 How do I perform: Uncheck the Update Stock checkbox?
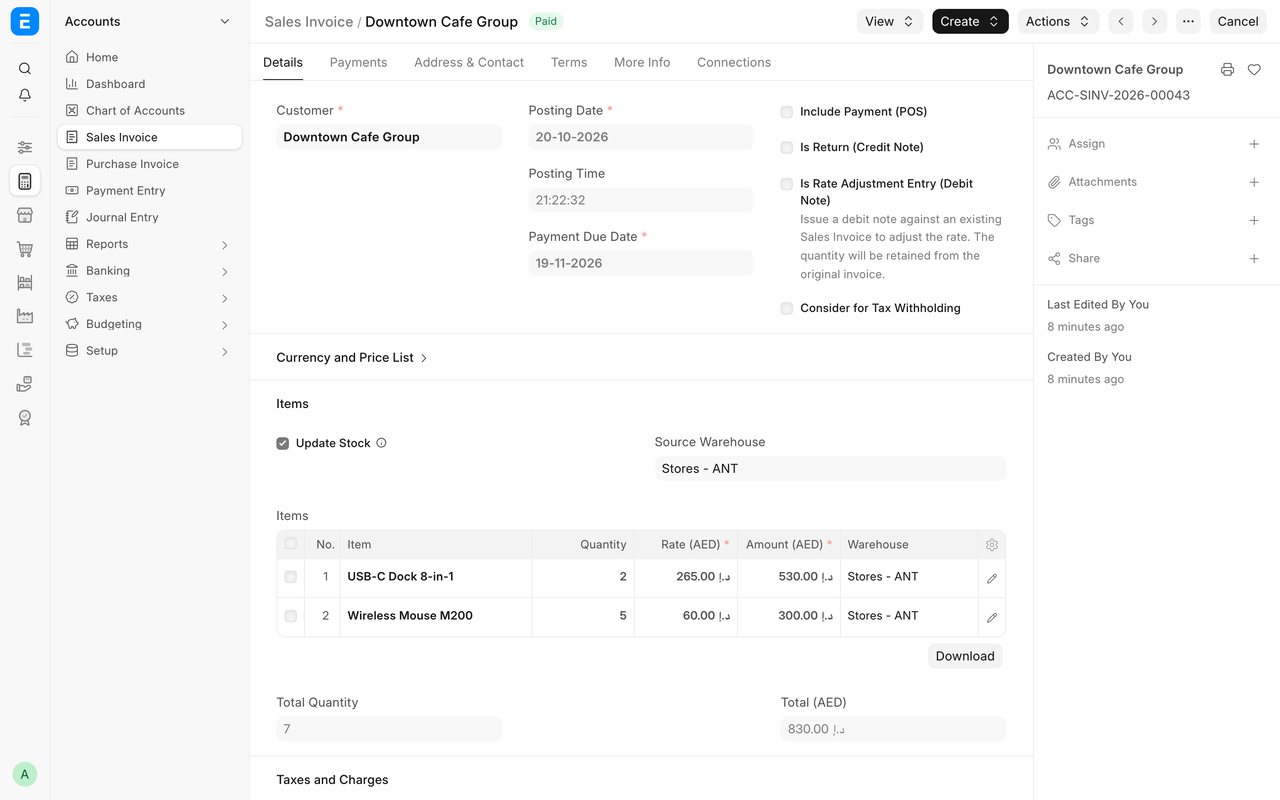click(x=283, y=443)
